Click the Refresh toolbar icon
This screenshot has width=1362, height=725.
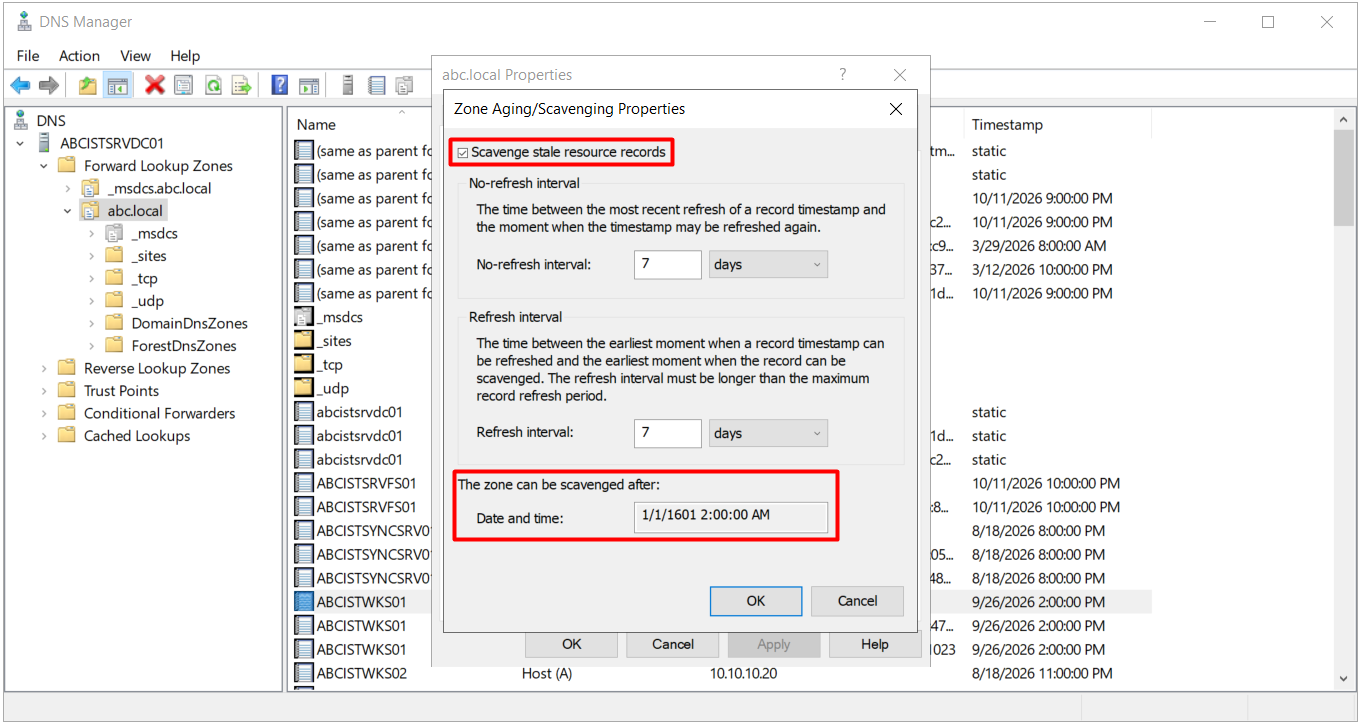coord(213,85)
